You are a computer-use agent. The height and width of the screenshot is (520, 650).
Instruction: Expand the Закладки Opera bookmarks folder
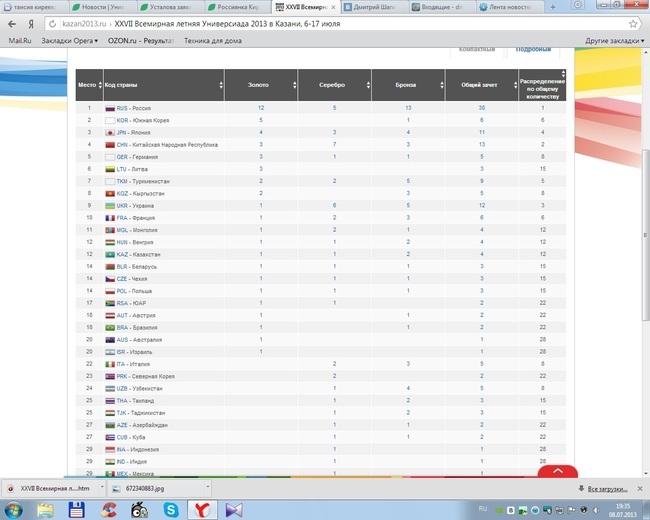tap(66, 41)
